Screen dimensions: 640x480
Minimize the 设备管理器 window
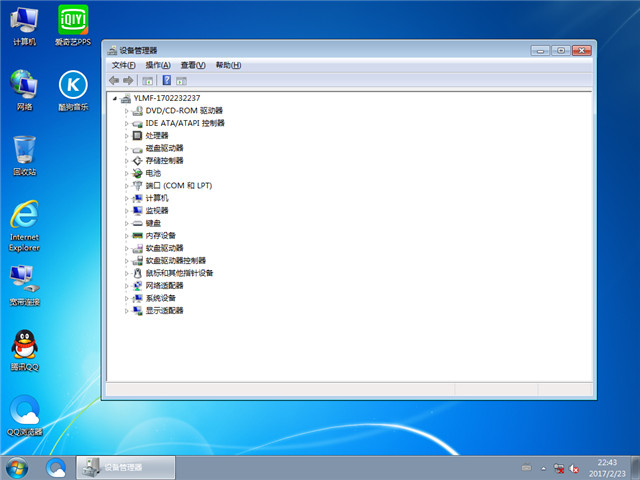pos(540,51)
